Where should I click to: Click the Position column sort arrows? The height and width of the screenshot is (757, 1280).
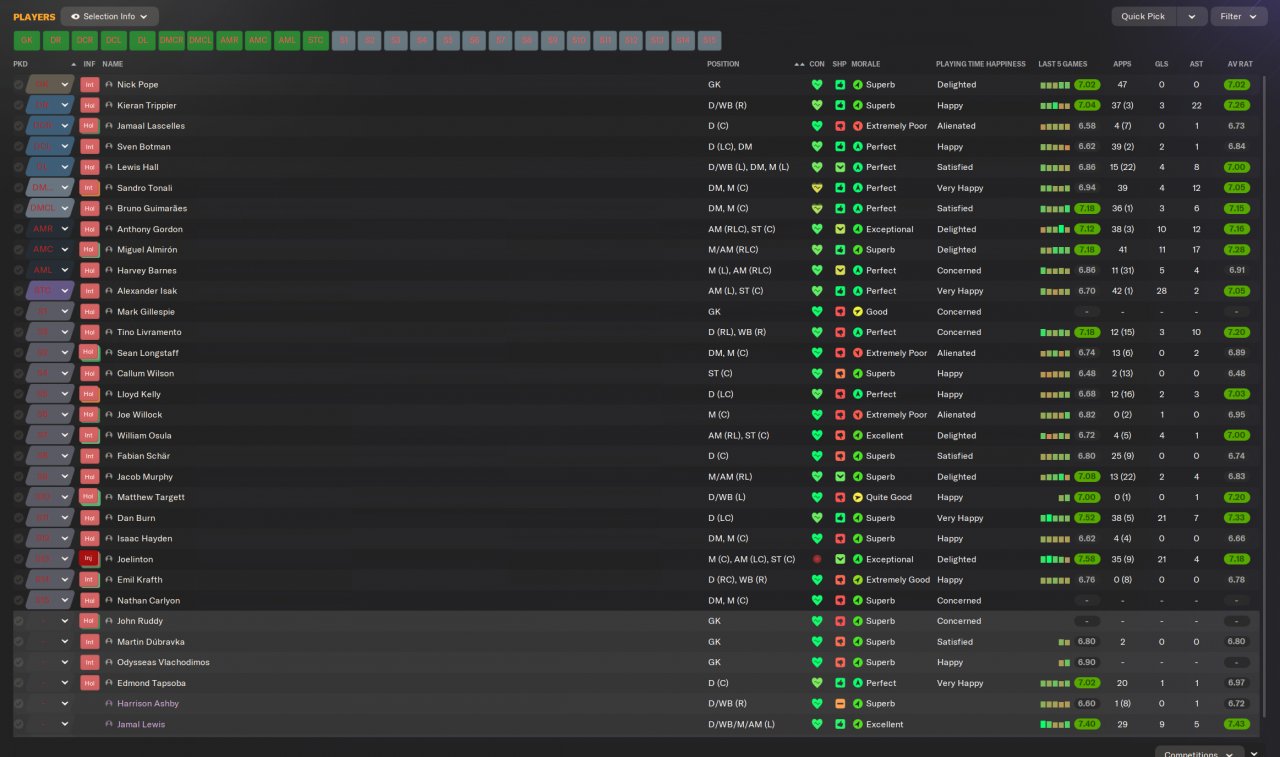pos(799,64)
